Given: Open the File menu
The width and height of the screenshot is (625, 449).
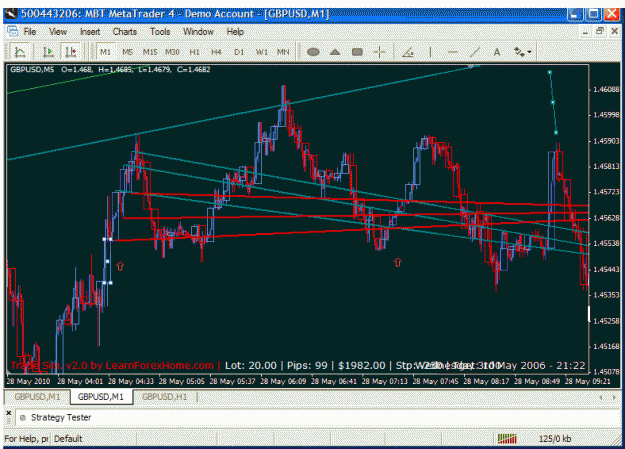Looking at the screenshot, I should [29, 32].
